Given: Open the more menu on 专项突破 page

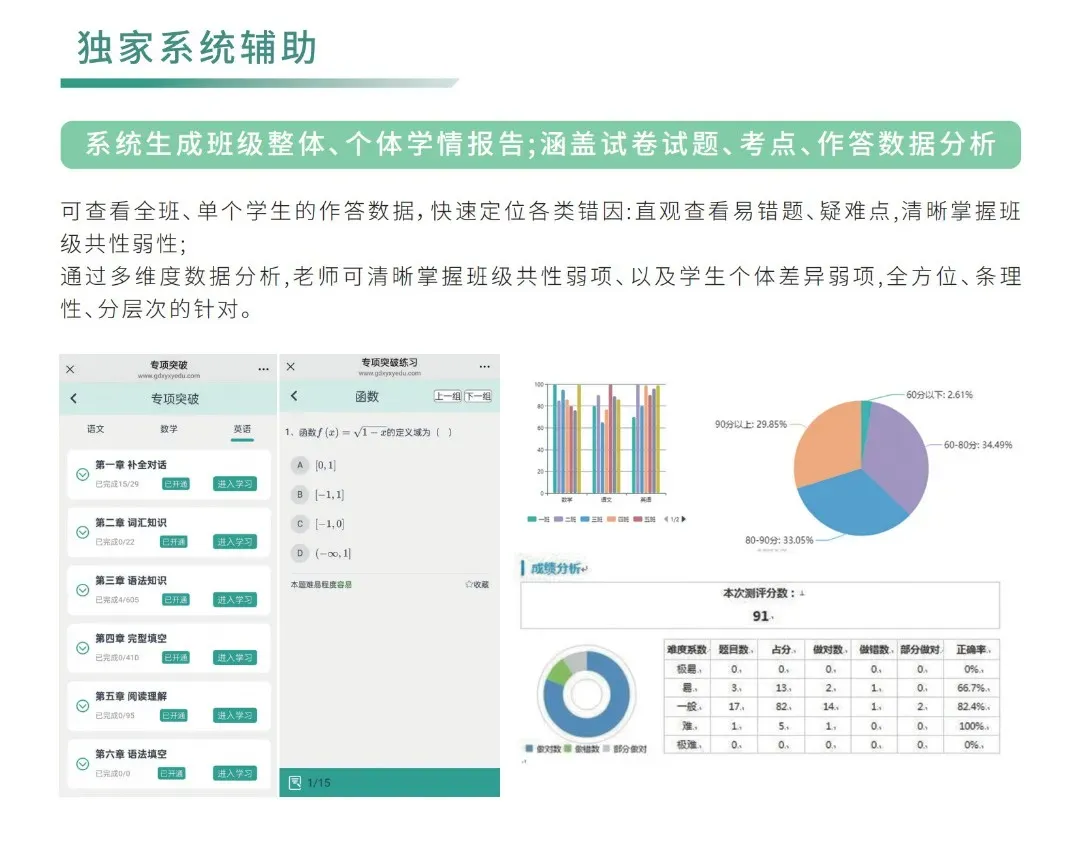Looking at the screenshot, I should 263,370.
